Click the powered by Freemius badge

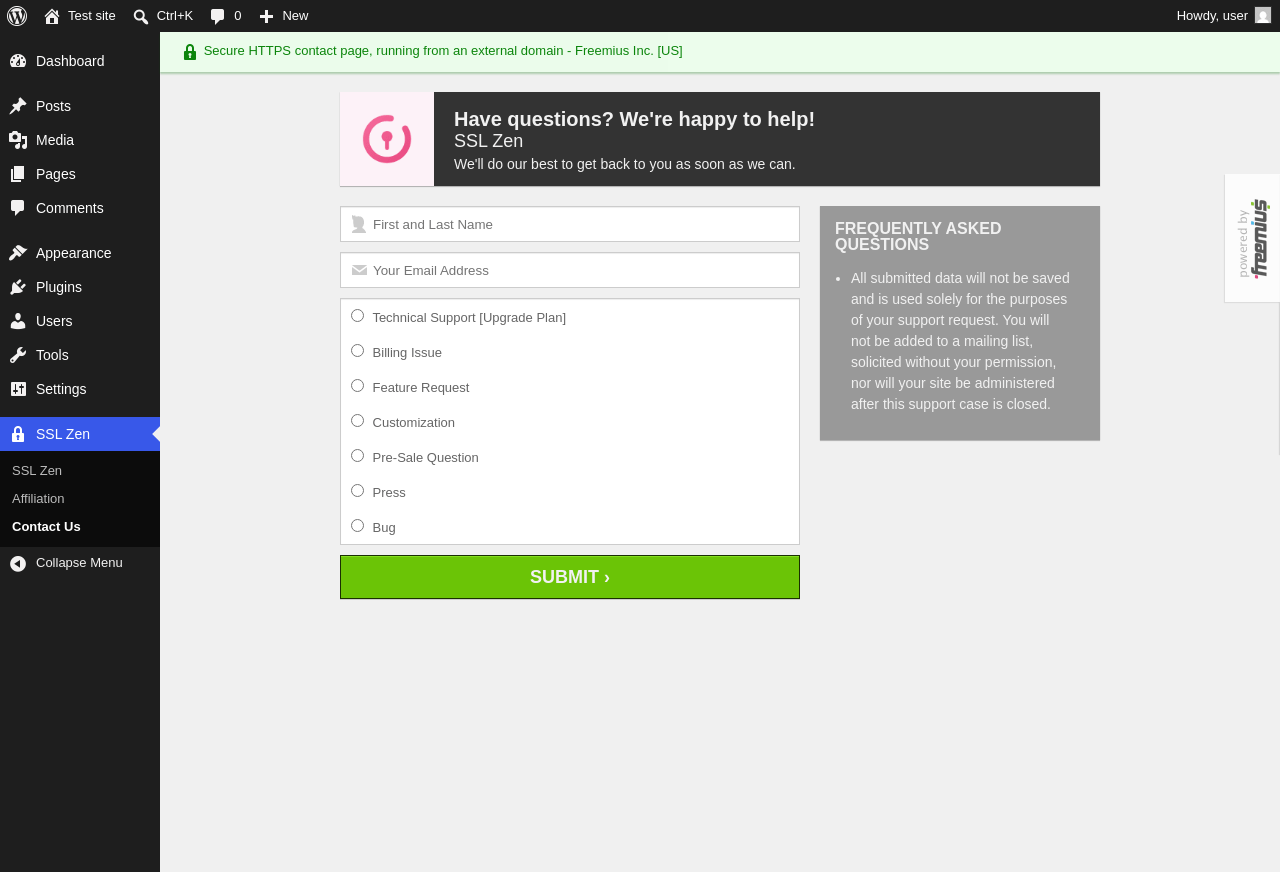click(1252, 238)
